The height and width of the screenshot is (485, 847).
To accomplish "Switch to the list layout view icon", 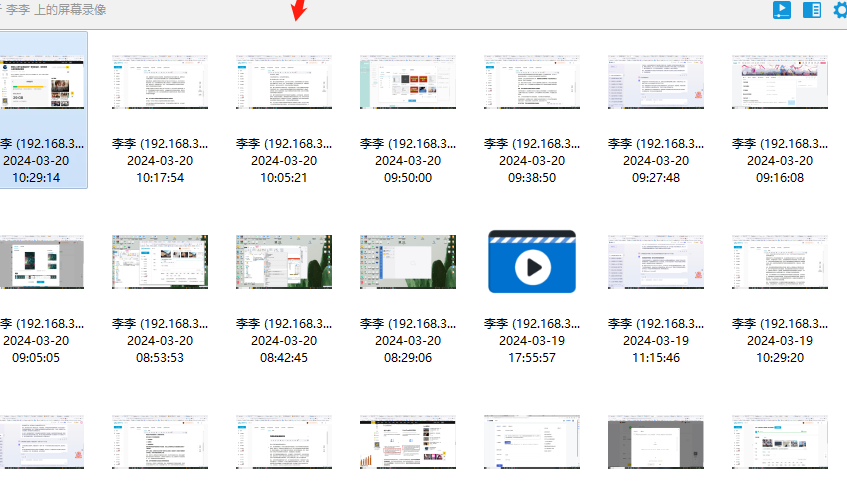I will 812,10.
